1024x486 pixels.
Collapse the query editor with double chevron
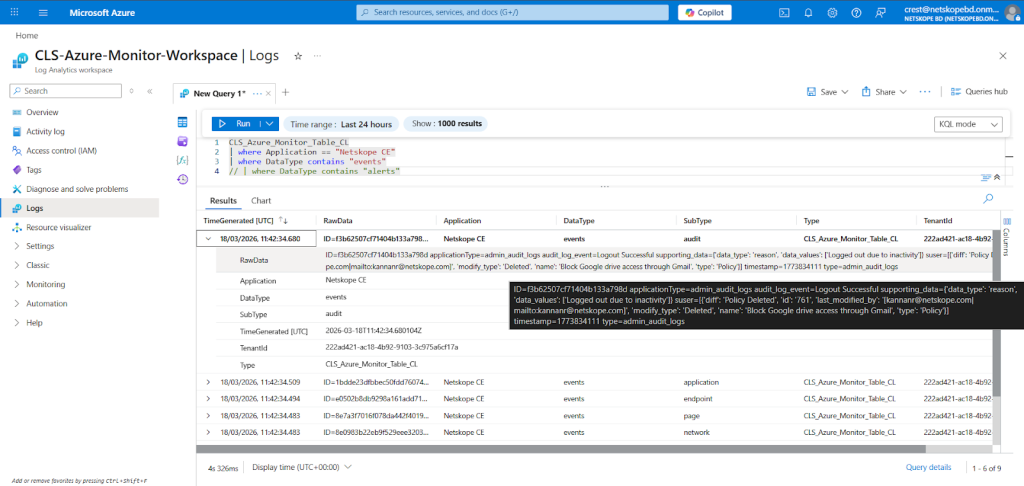tap(997, 177)
